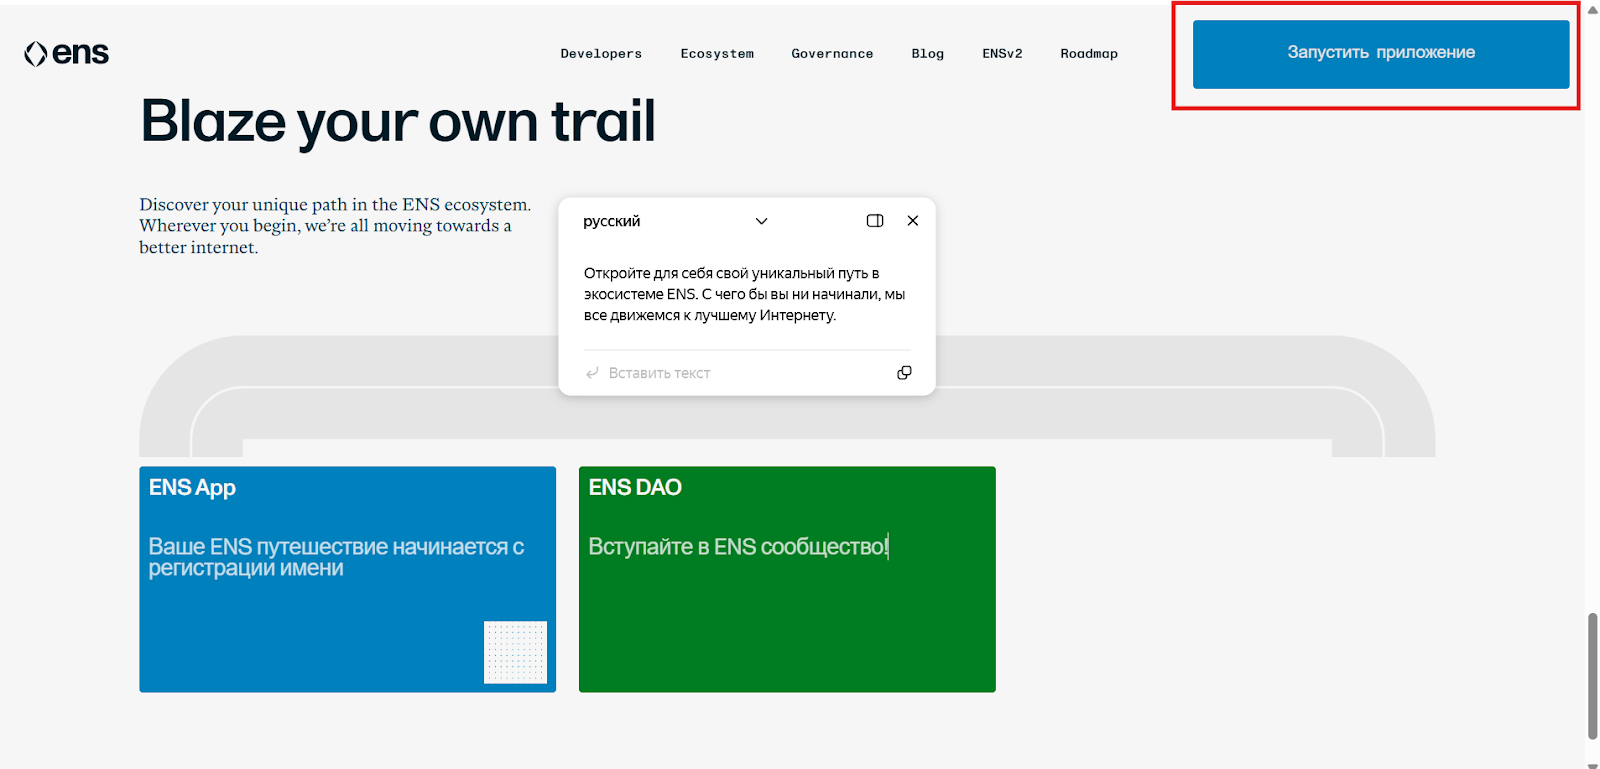1600x769 pixels.
Task: Click the scrollbar up arrow
Action: [x=1592, y=10]
